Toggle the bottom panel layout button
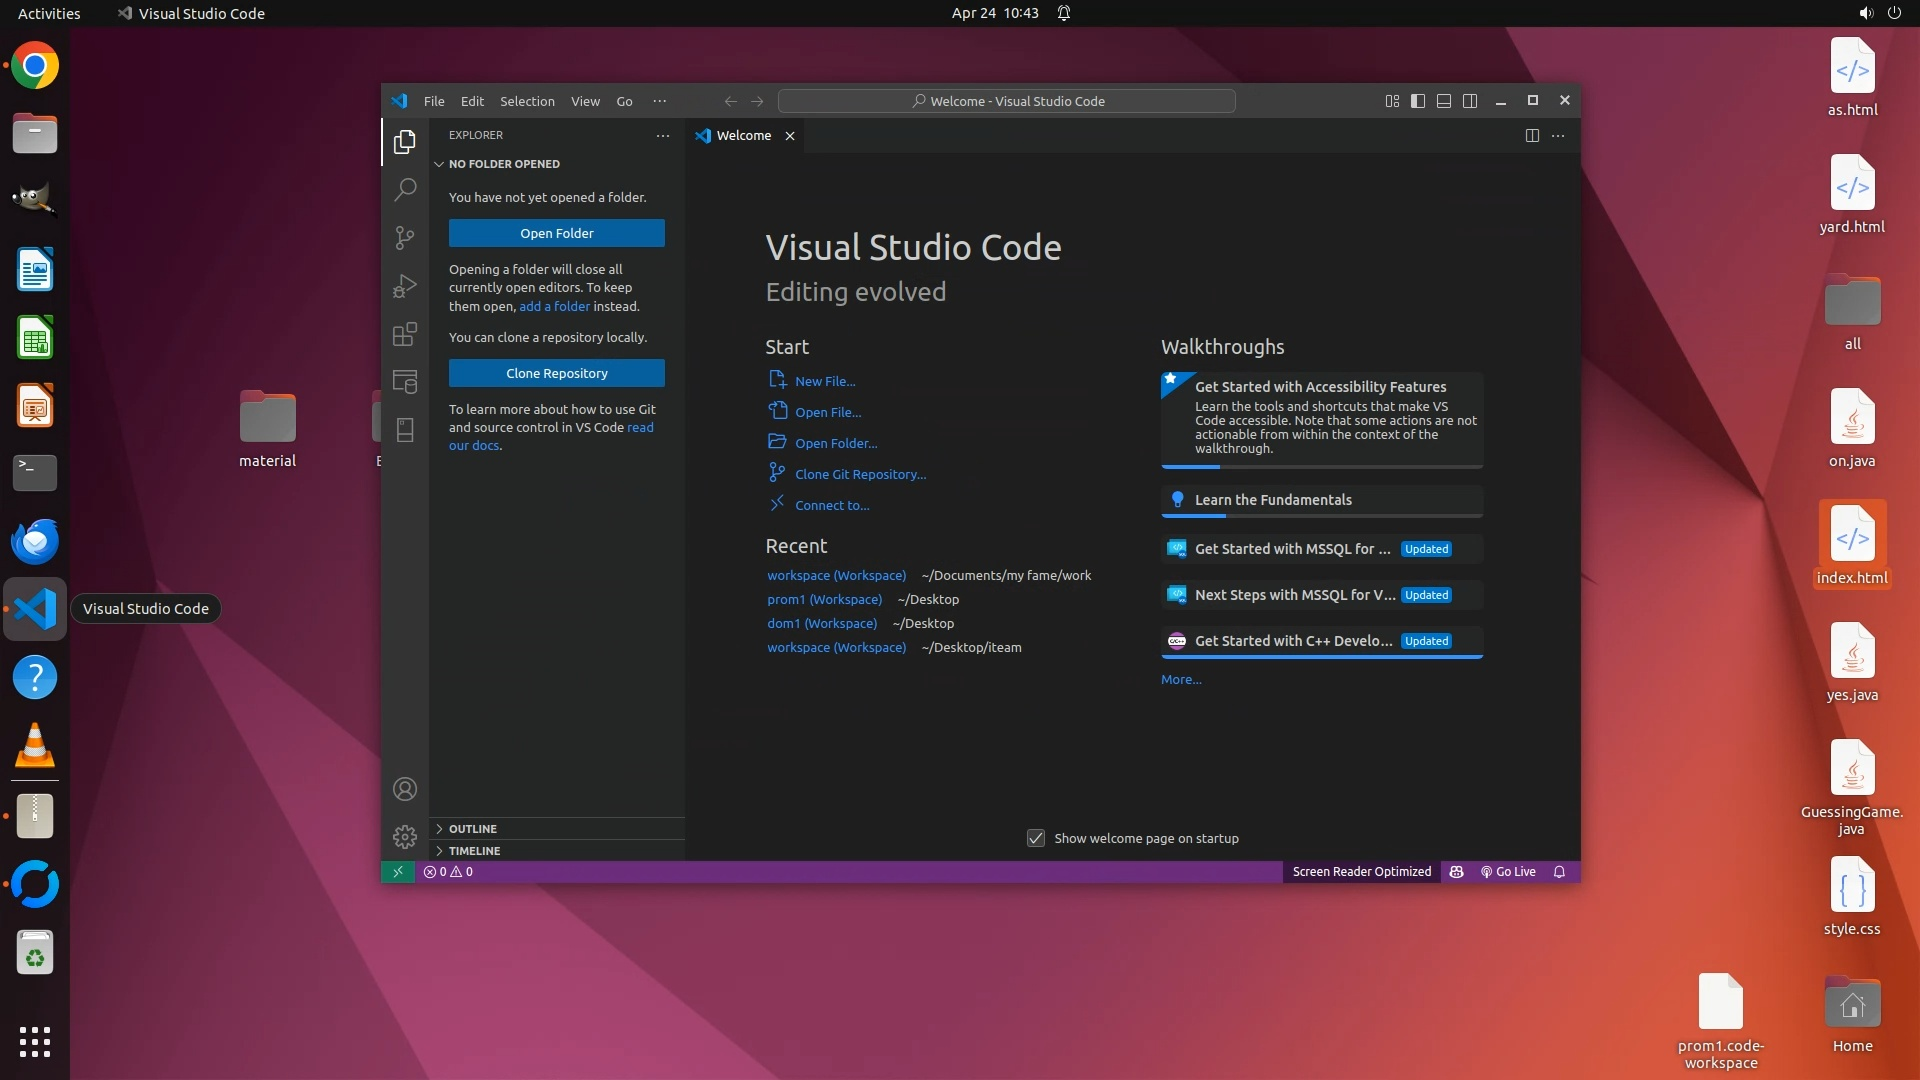The image size is (1920, 1080). point(1443,101)
